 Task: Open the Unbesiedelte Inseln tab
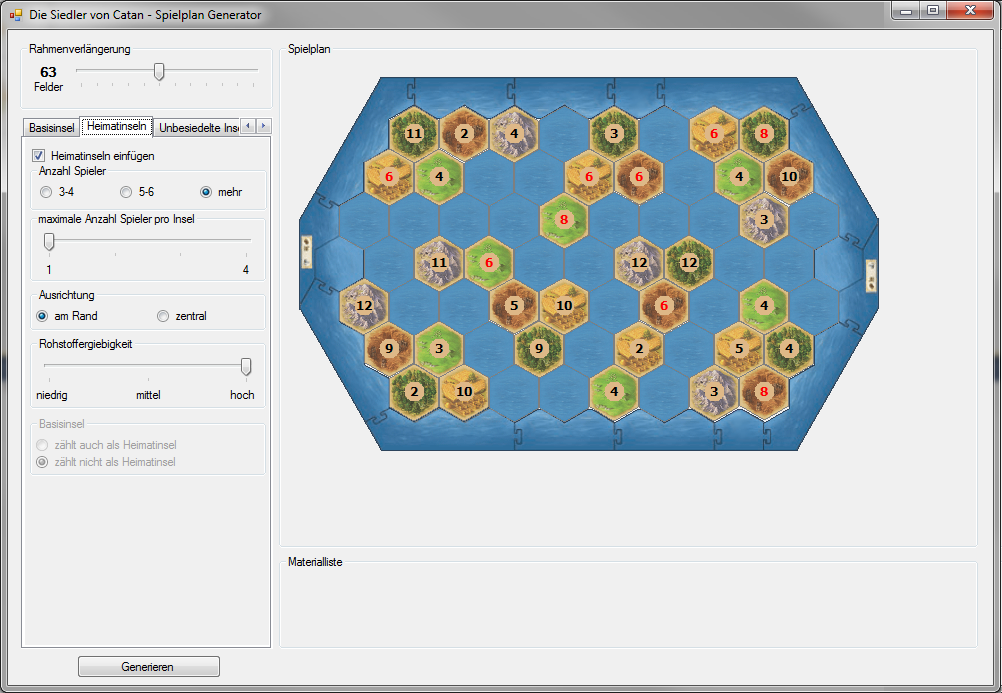pyautogui.click(x=198, y=127)
